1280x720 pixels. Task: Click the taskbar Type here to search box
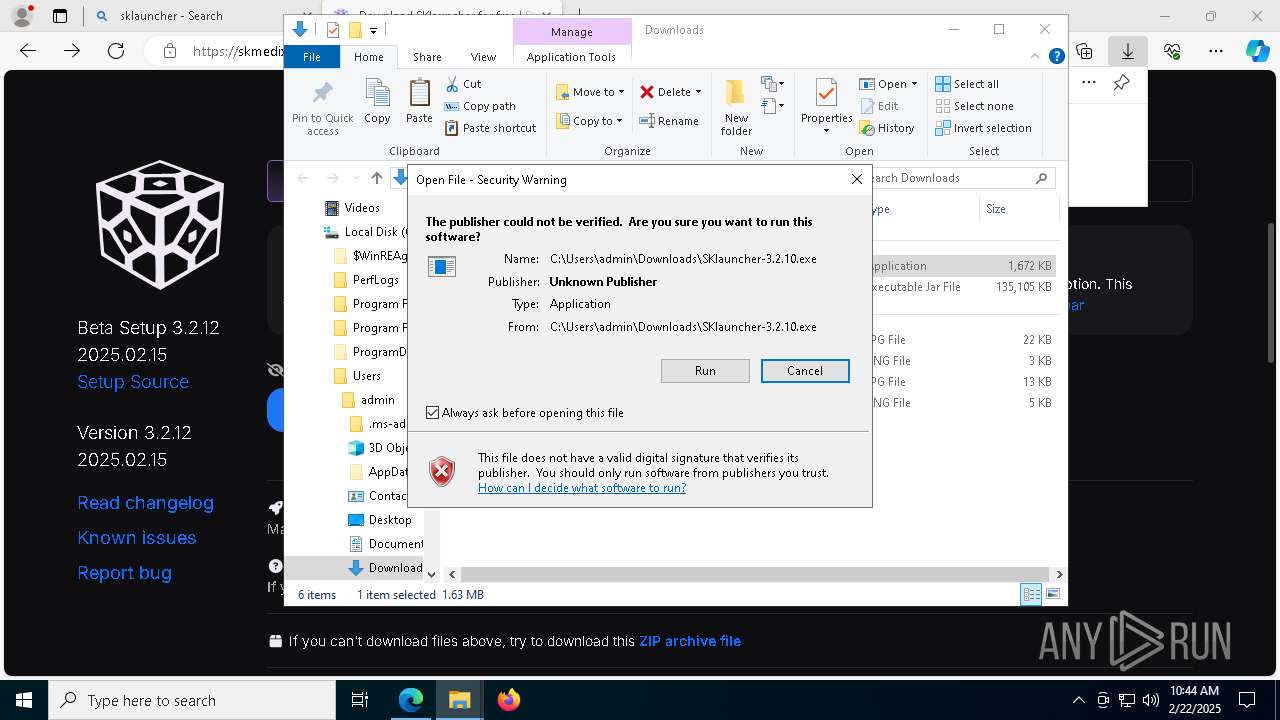click(192, 700)
